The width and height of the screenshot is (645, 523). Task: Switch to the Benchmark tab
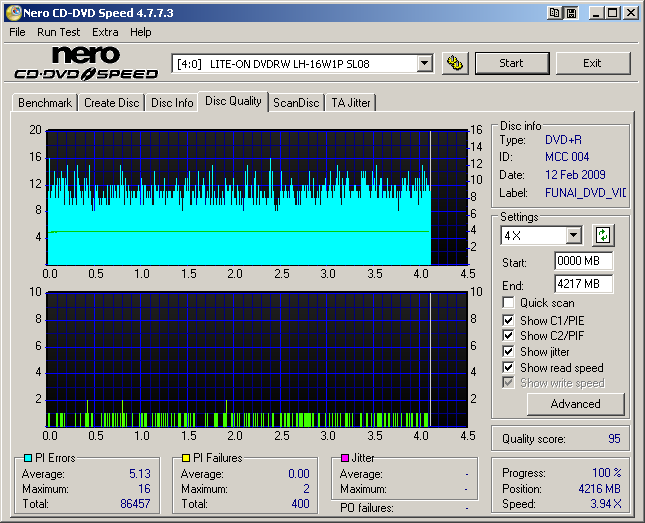(45, 103)
